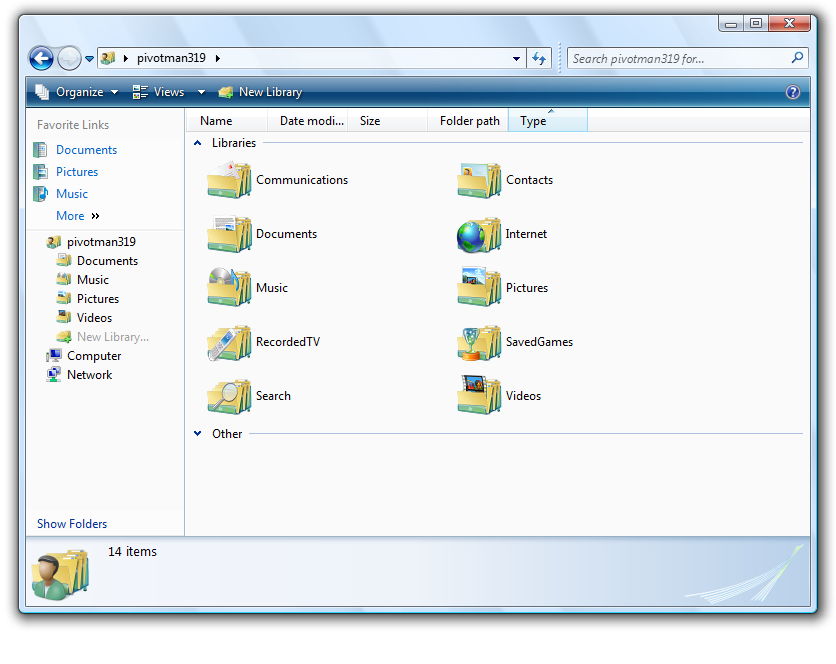Expand the Other group
The width and height of the screenshot is (836, 664).
pyautogui.click(x=198, y=434)
